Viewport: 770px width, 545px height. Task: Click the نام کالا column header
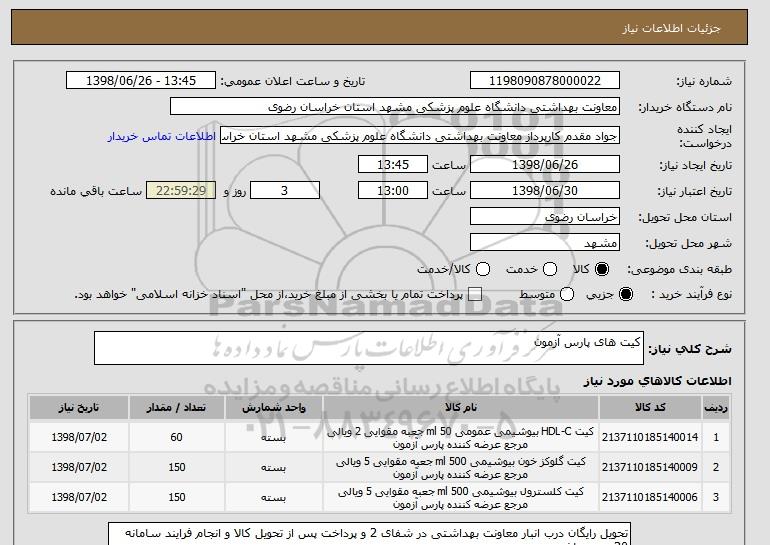pyautogui.click(x=461, y=408)
